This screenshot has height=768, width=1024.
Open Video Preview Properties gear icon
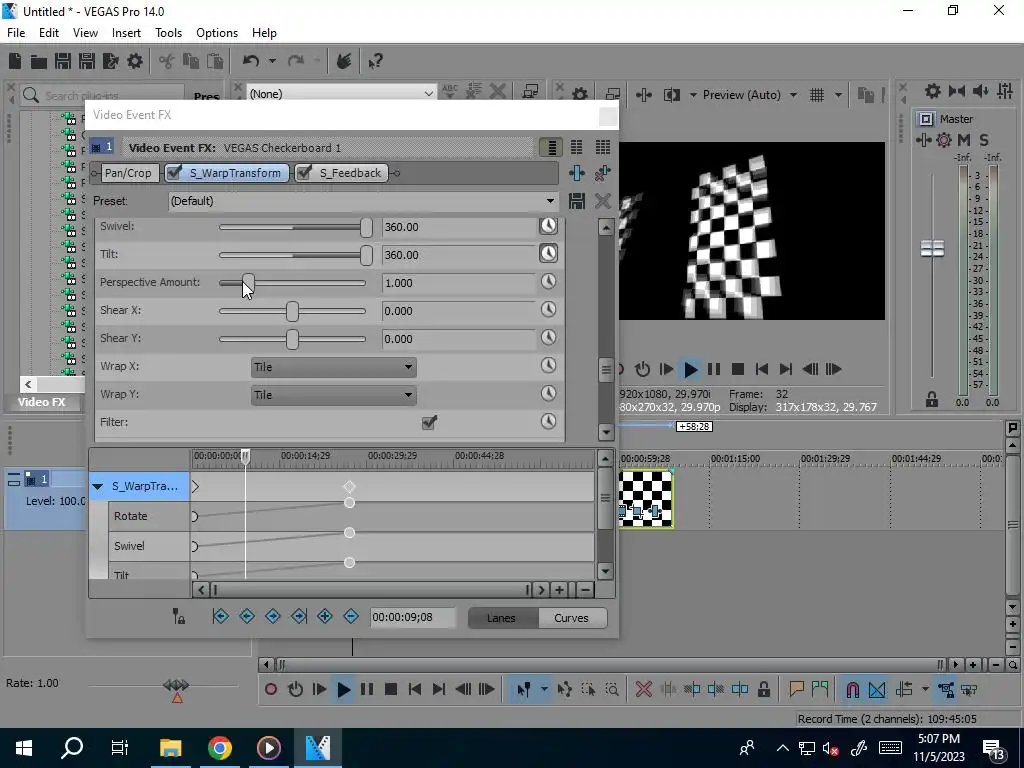580,95
